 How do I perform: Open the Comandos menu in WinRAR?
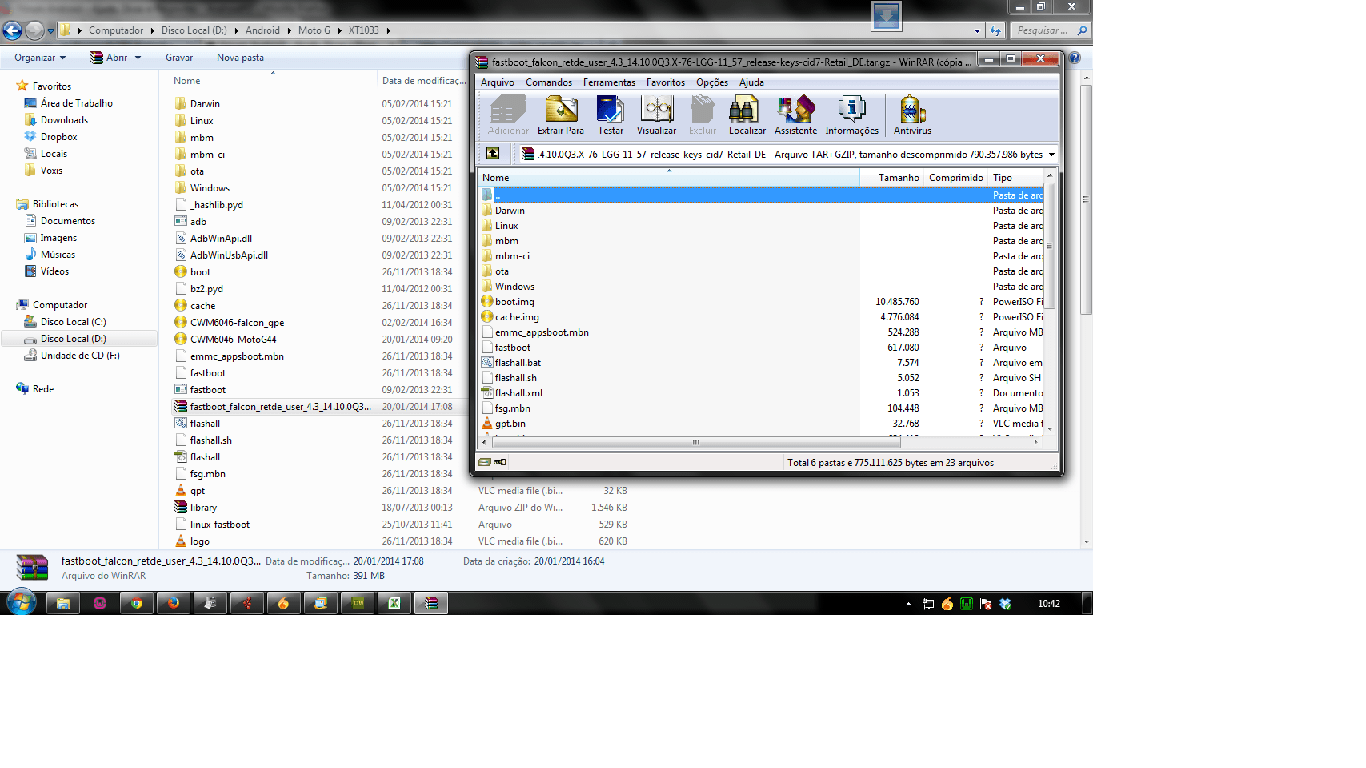pyautogui.click(x=548, y=82)
